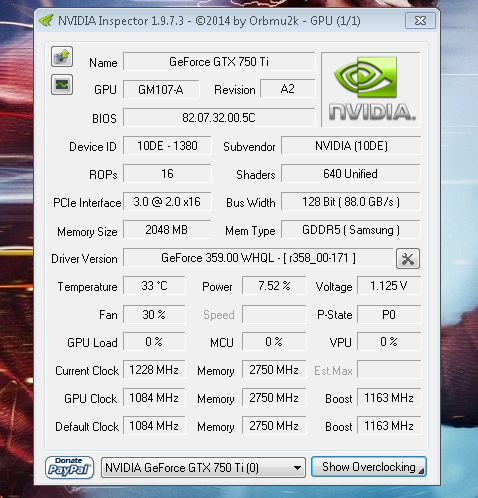
Task: Click the screenshot upload camera icon
Action: (x=62, y=56)
